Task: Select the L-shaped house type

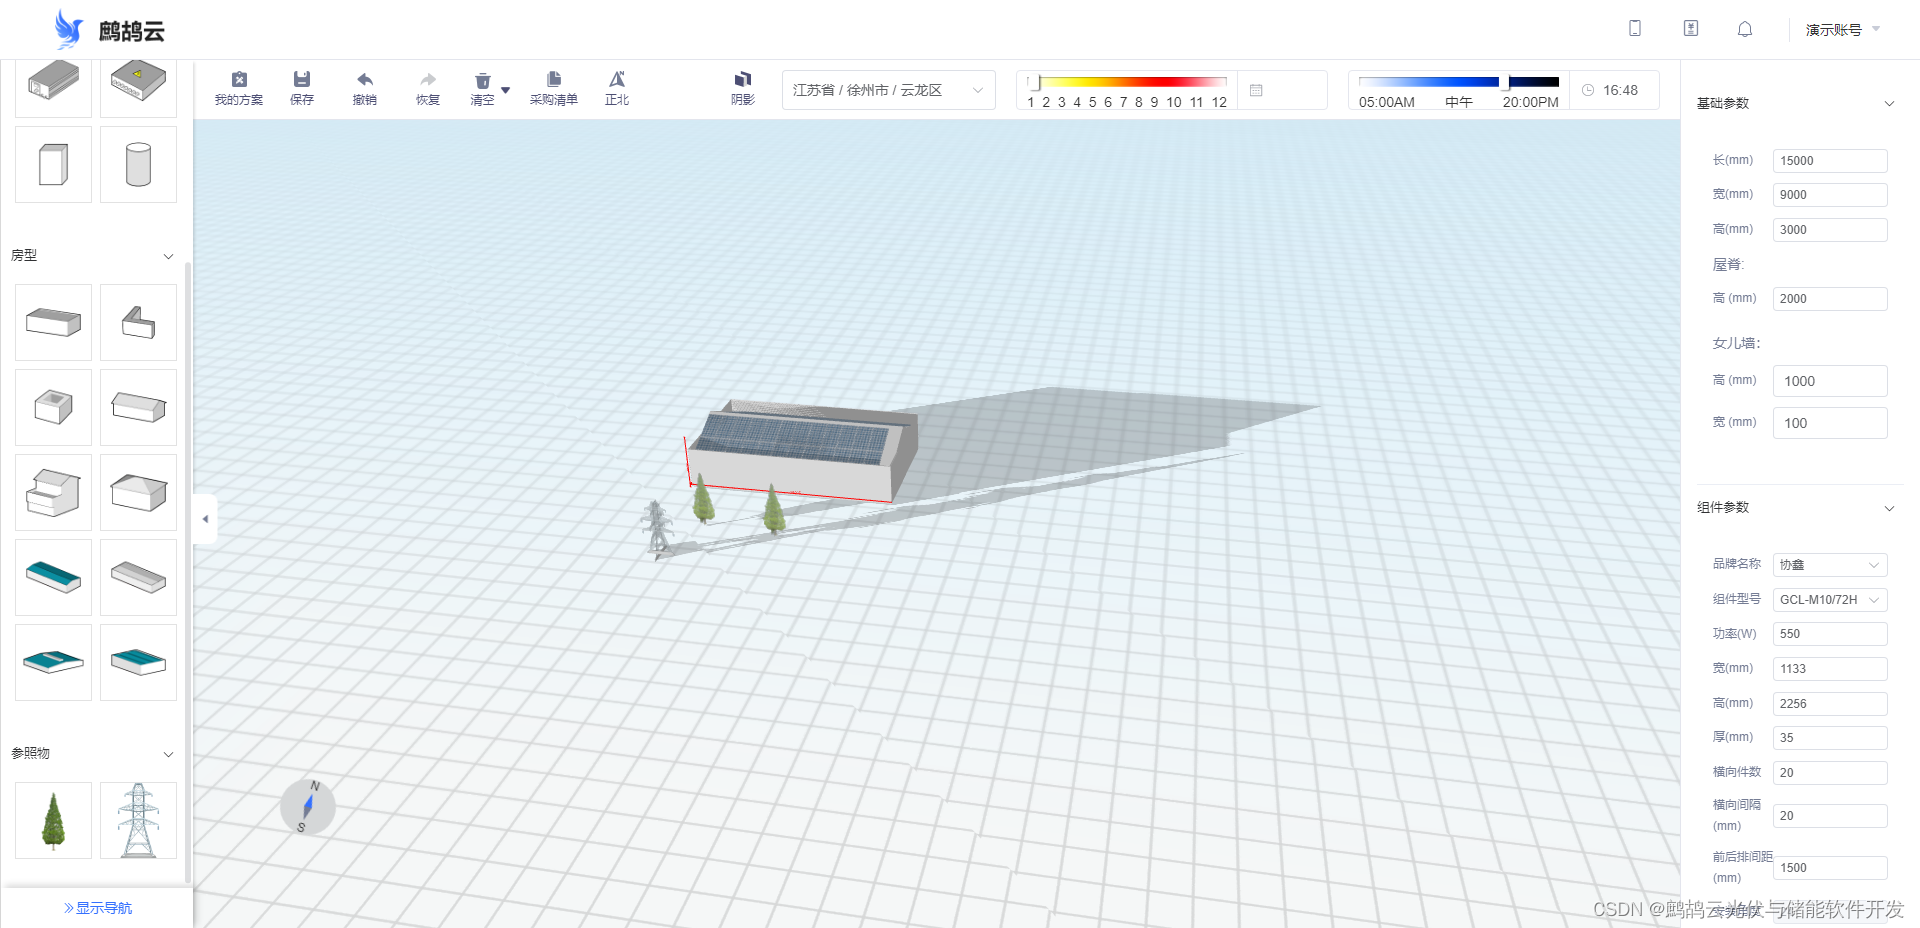Action: pyautogui.click(x=139, y=323)
